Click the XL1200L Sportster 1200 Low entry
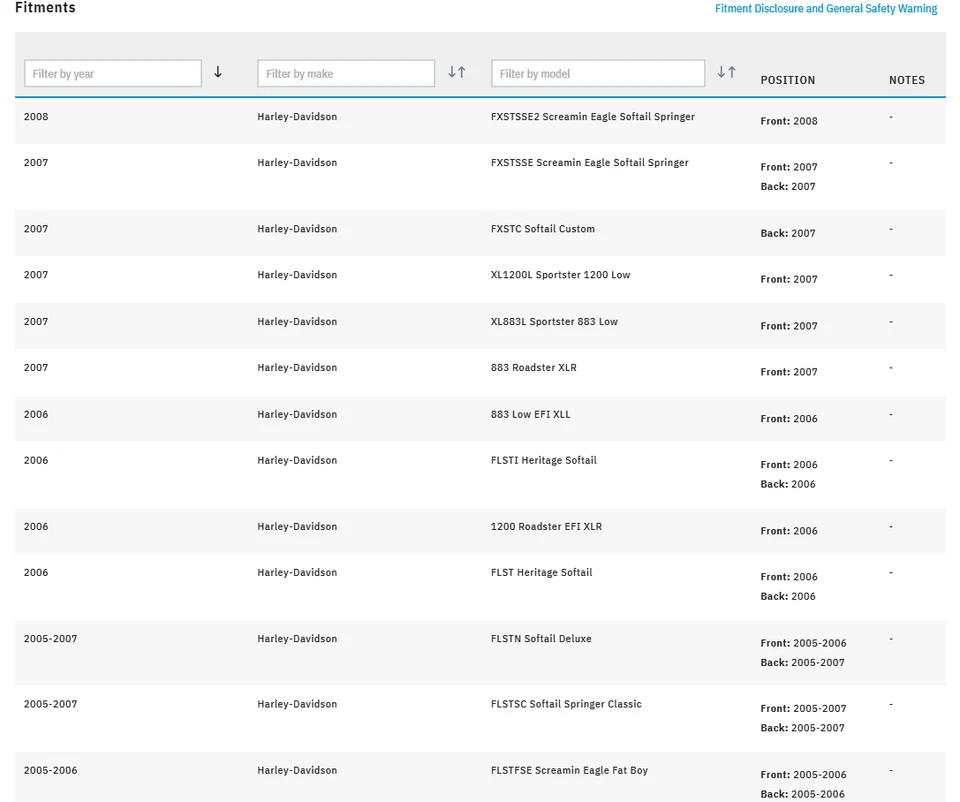960x802 pixels. pos(560,275)
